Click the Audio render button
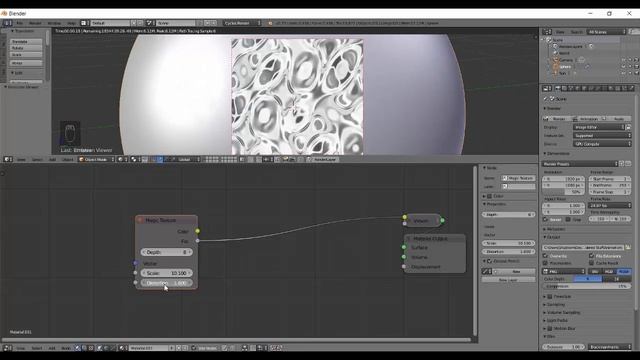The width and height of the screenshot is (640, 360). coord(616,118)
